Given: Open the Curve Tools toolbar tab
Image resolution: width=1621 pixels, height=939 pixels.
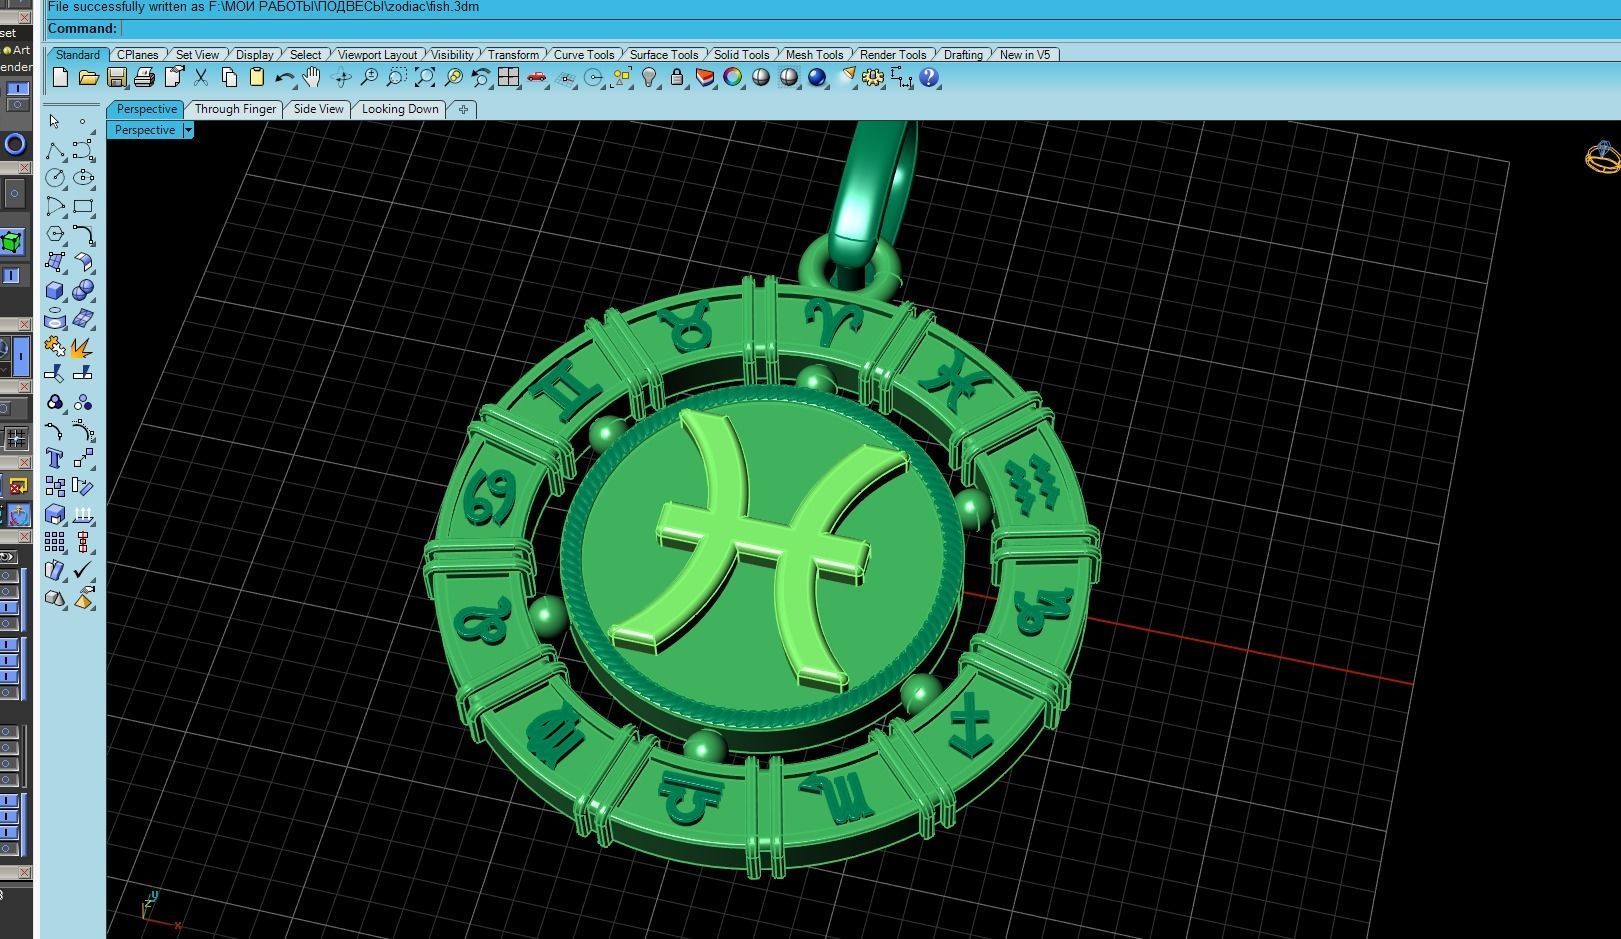Looking at the screenshot, I should [x=584, y=55].
